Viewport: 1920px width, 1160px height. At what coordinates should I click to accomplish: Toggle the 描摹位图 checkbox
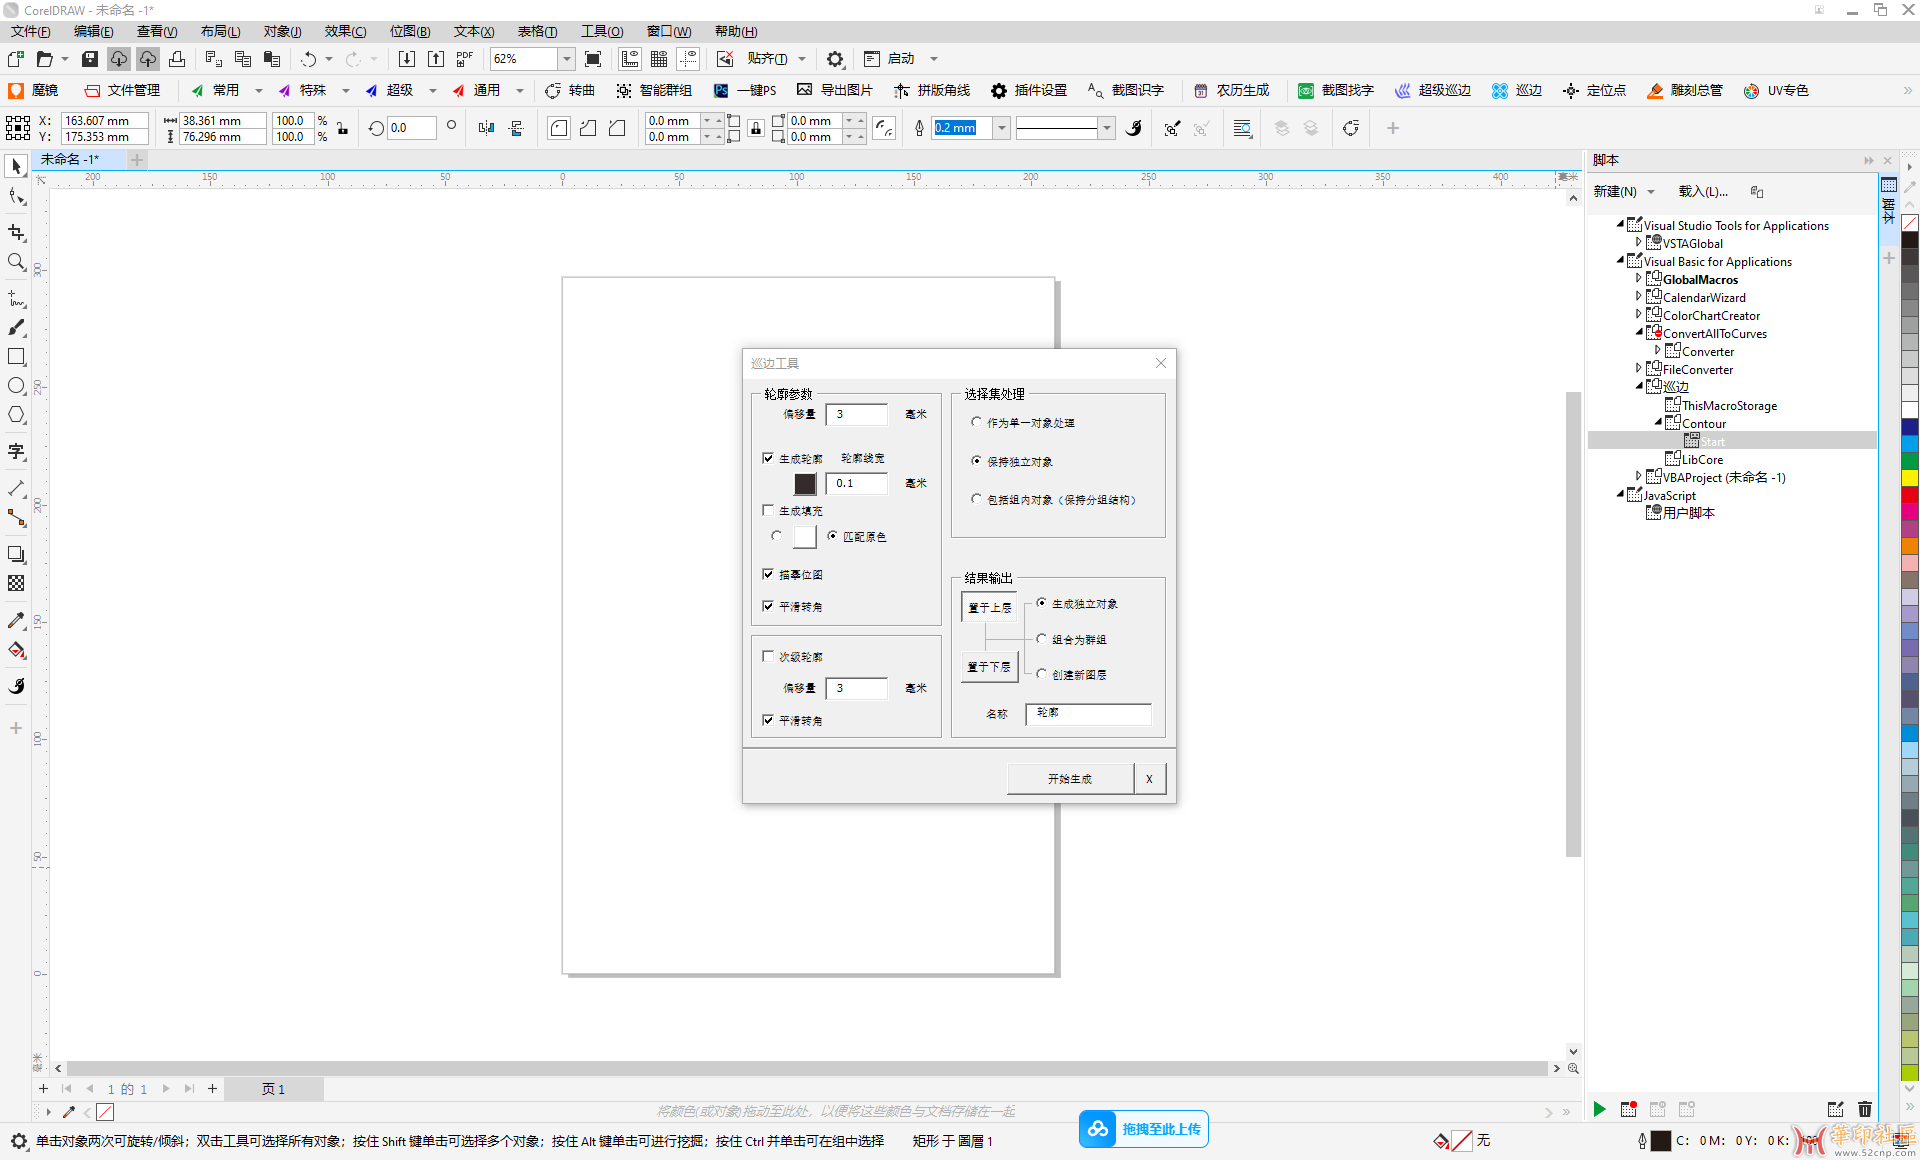pyautogui.click(x=768, y=574)
